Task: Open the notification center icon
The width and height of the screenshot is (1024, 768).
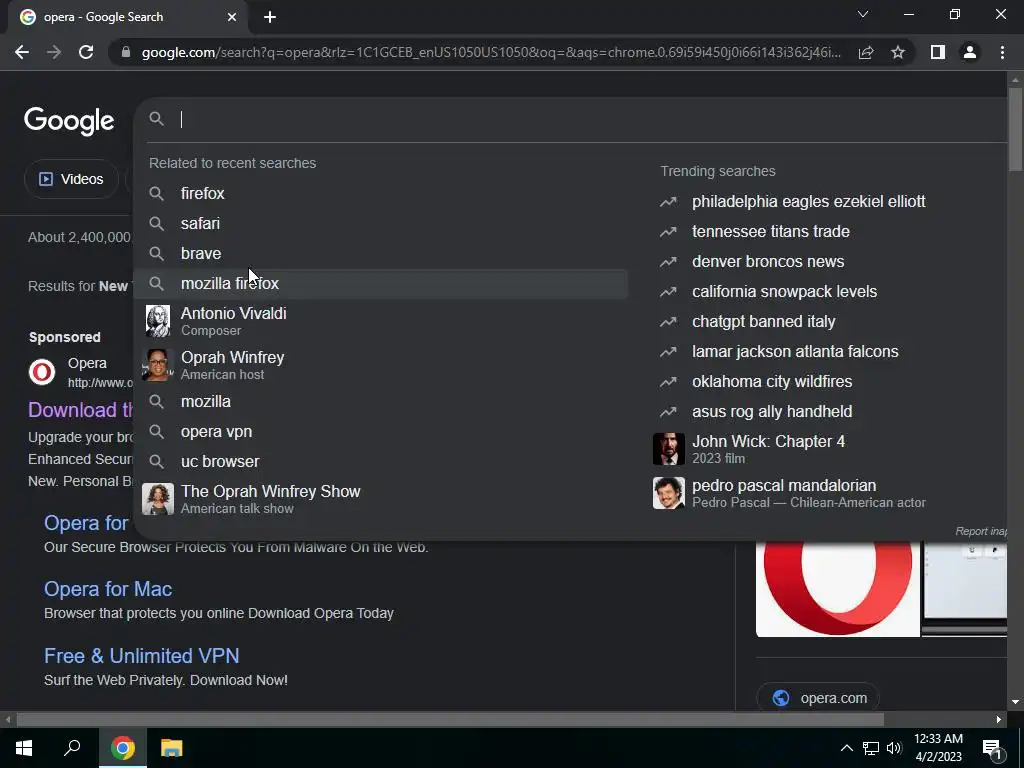Action: click(992, 749)
